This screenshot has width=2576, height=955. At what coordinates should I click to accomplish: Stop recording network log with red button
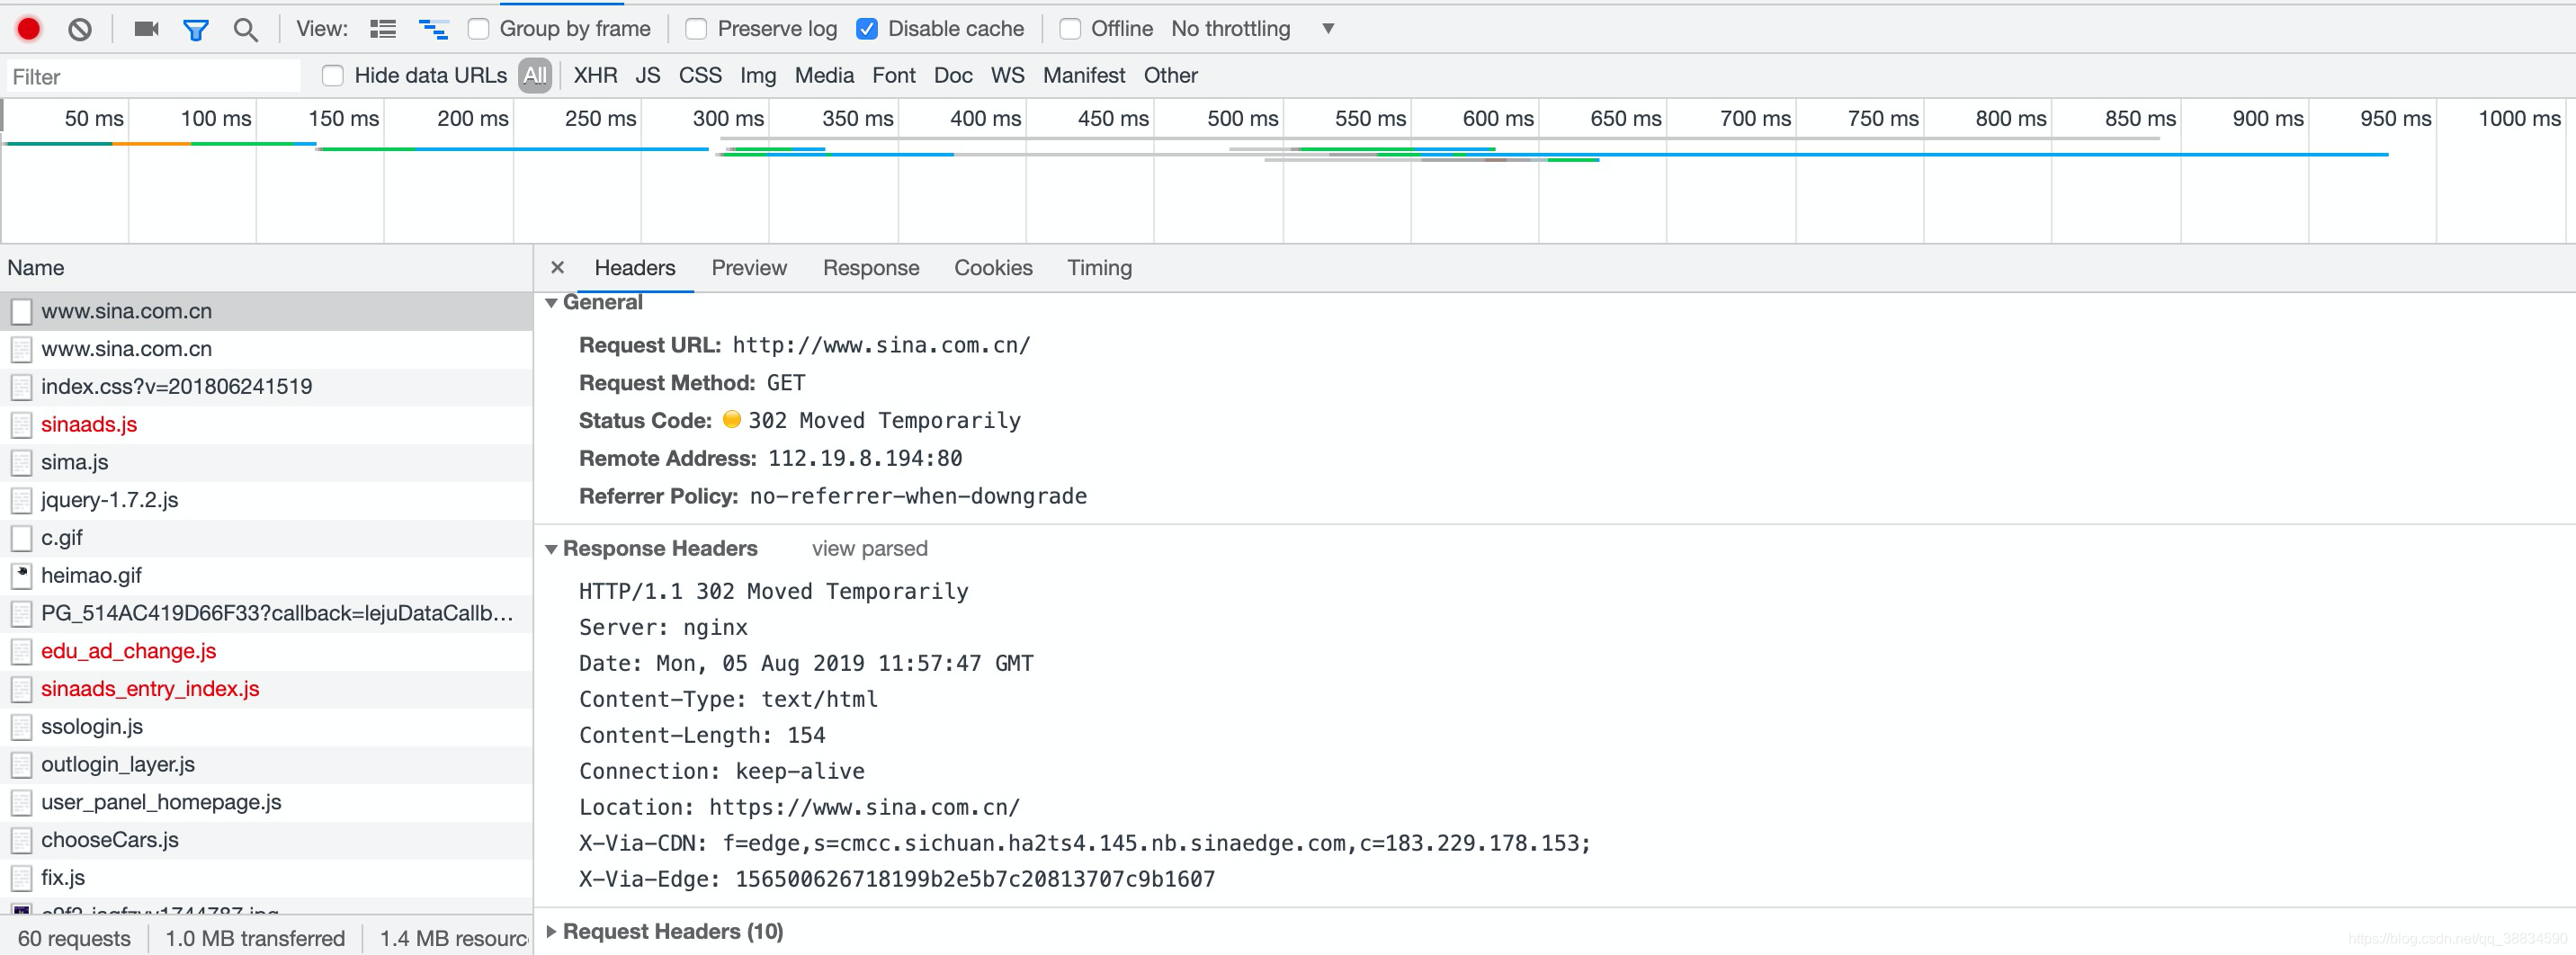[x=29, y=29]
